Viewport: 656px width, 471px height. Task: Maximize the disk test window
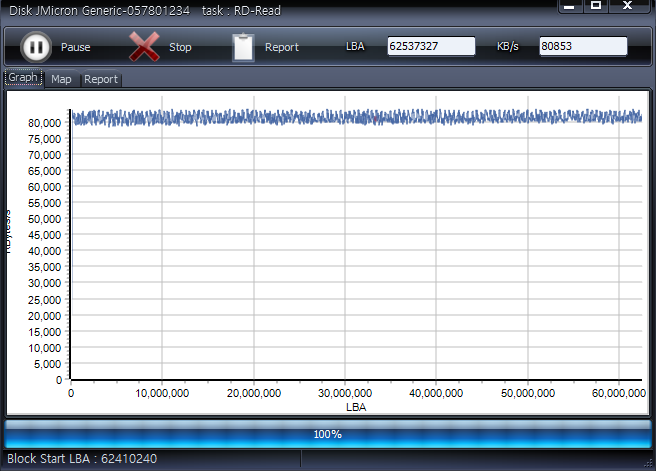(596, 6)
